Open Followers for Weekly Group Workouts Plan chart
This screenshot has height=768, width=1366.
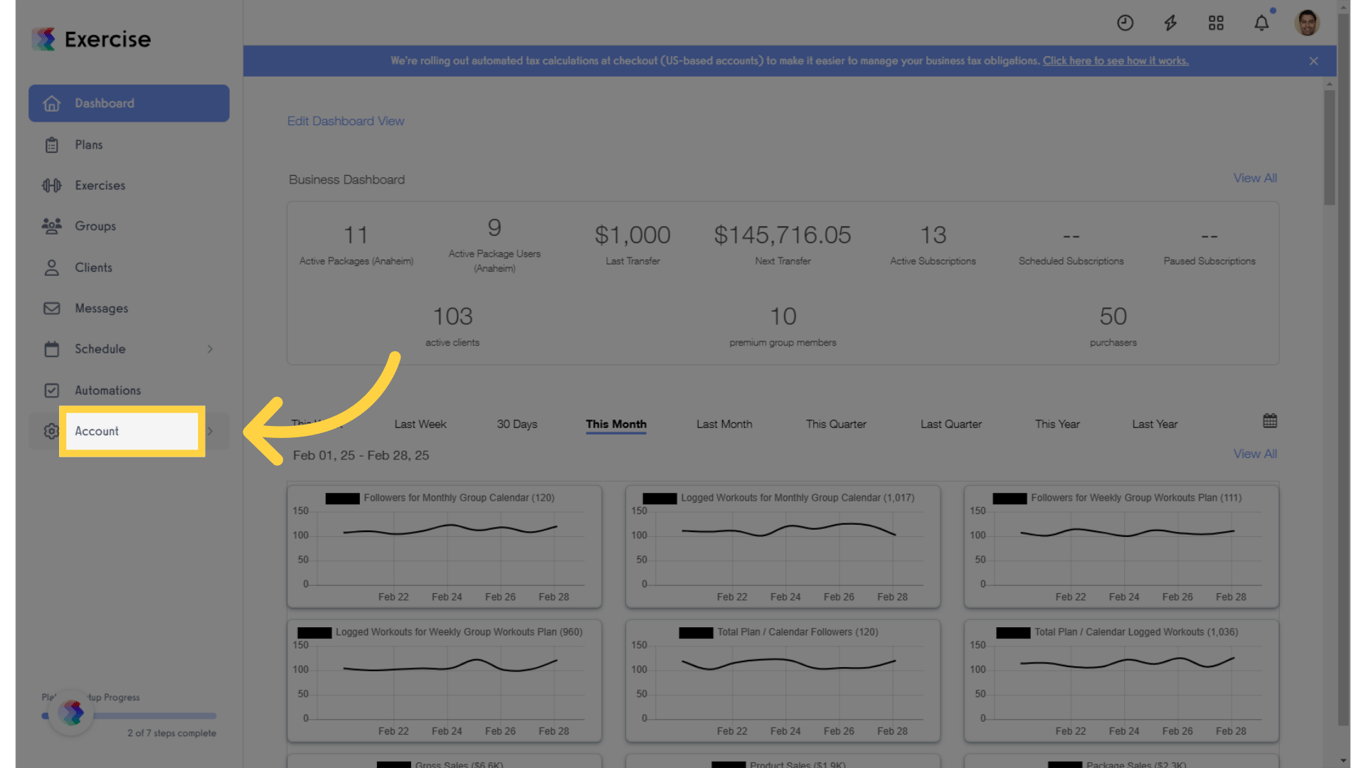(1121, 547)
